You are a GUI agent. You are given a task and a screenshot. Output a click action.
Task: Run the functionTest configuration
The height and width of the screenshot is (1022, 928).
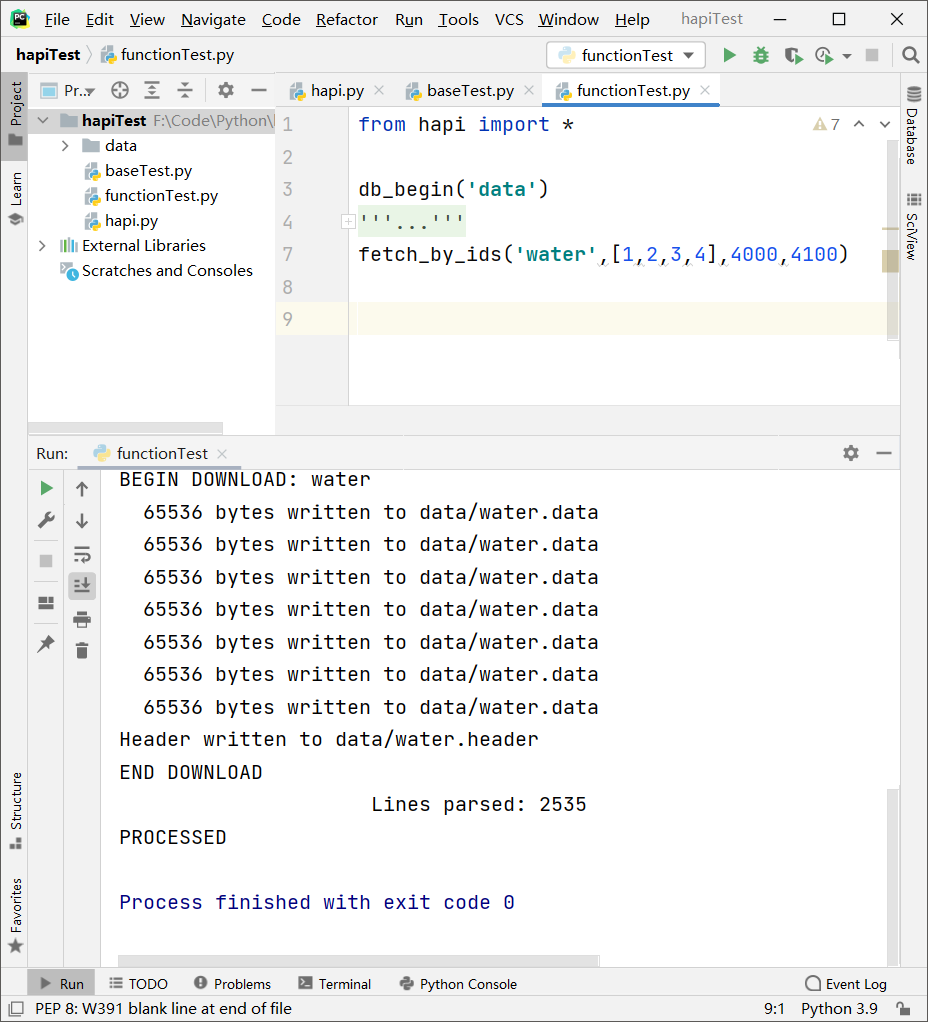click(x=729, y=55)
